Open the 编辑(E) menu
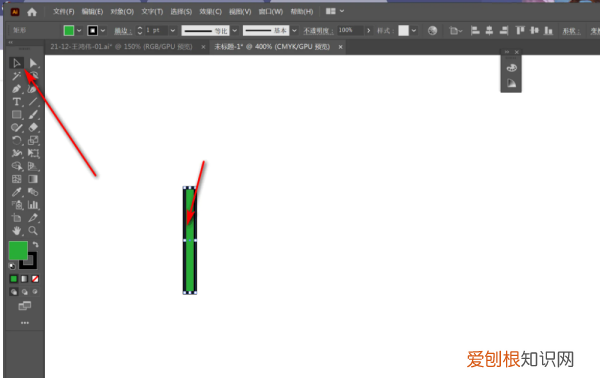The height and width of the screenshot is (378, 600). coord(92,12)
